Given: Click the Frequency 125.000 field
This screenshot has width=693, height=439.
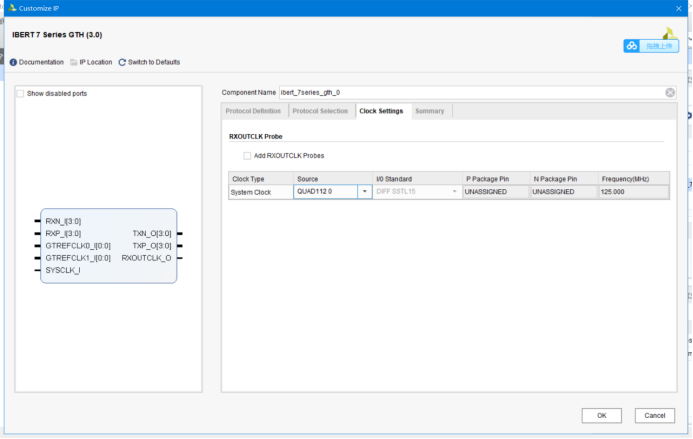Looking at the screenshot, I should click(x=633, y=192).
